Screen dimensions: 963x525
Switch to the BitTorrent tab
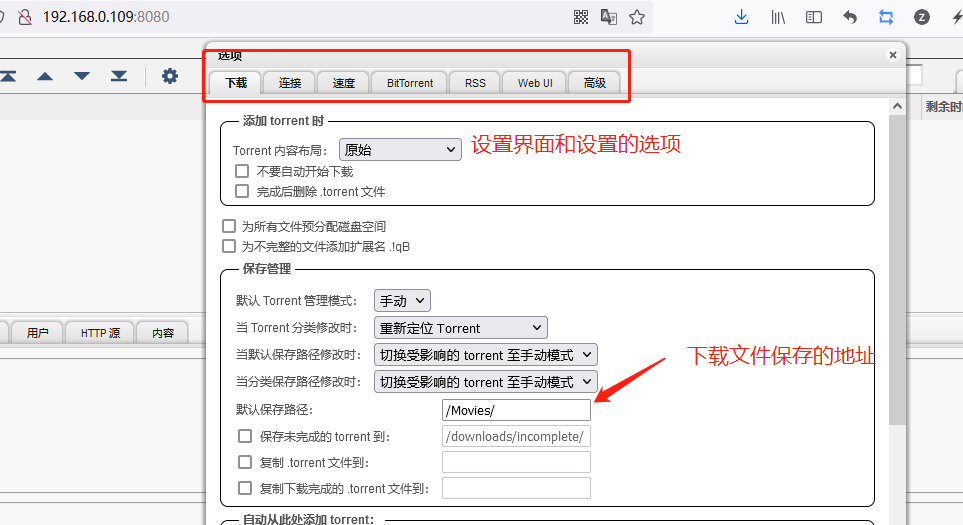point(410,83)
